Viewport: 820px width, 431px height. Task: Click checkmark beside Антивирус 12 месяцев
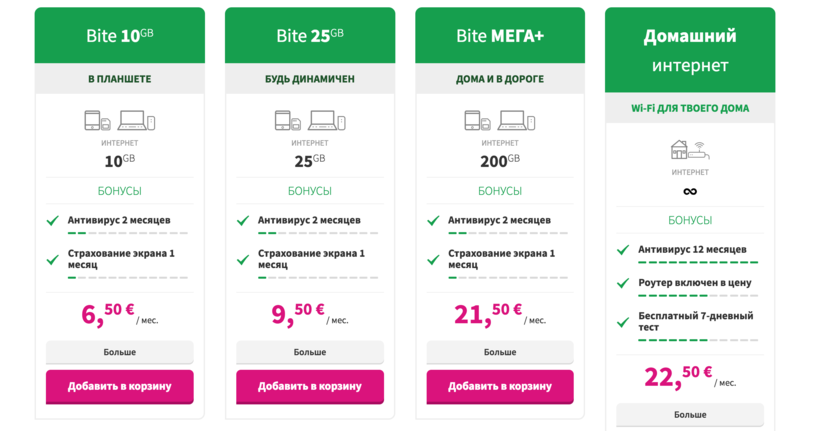623,250
